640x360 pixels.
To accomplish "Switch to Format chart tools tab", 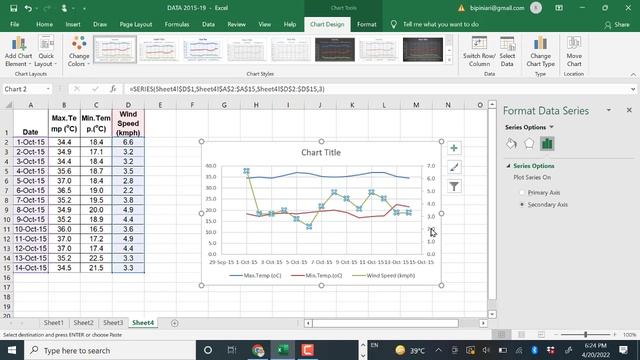I will (x=367, y=24).
